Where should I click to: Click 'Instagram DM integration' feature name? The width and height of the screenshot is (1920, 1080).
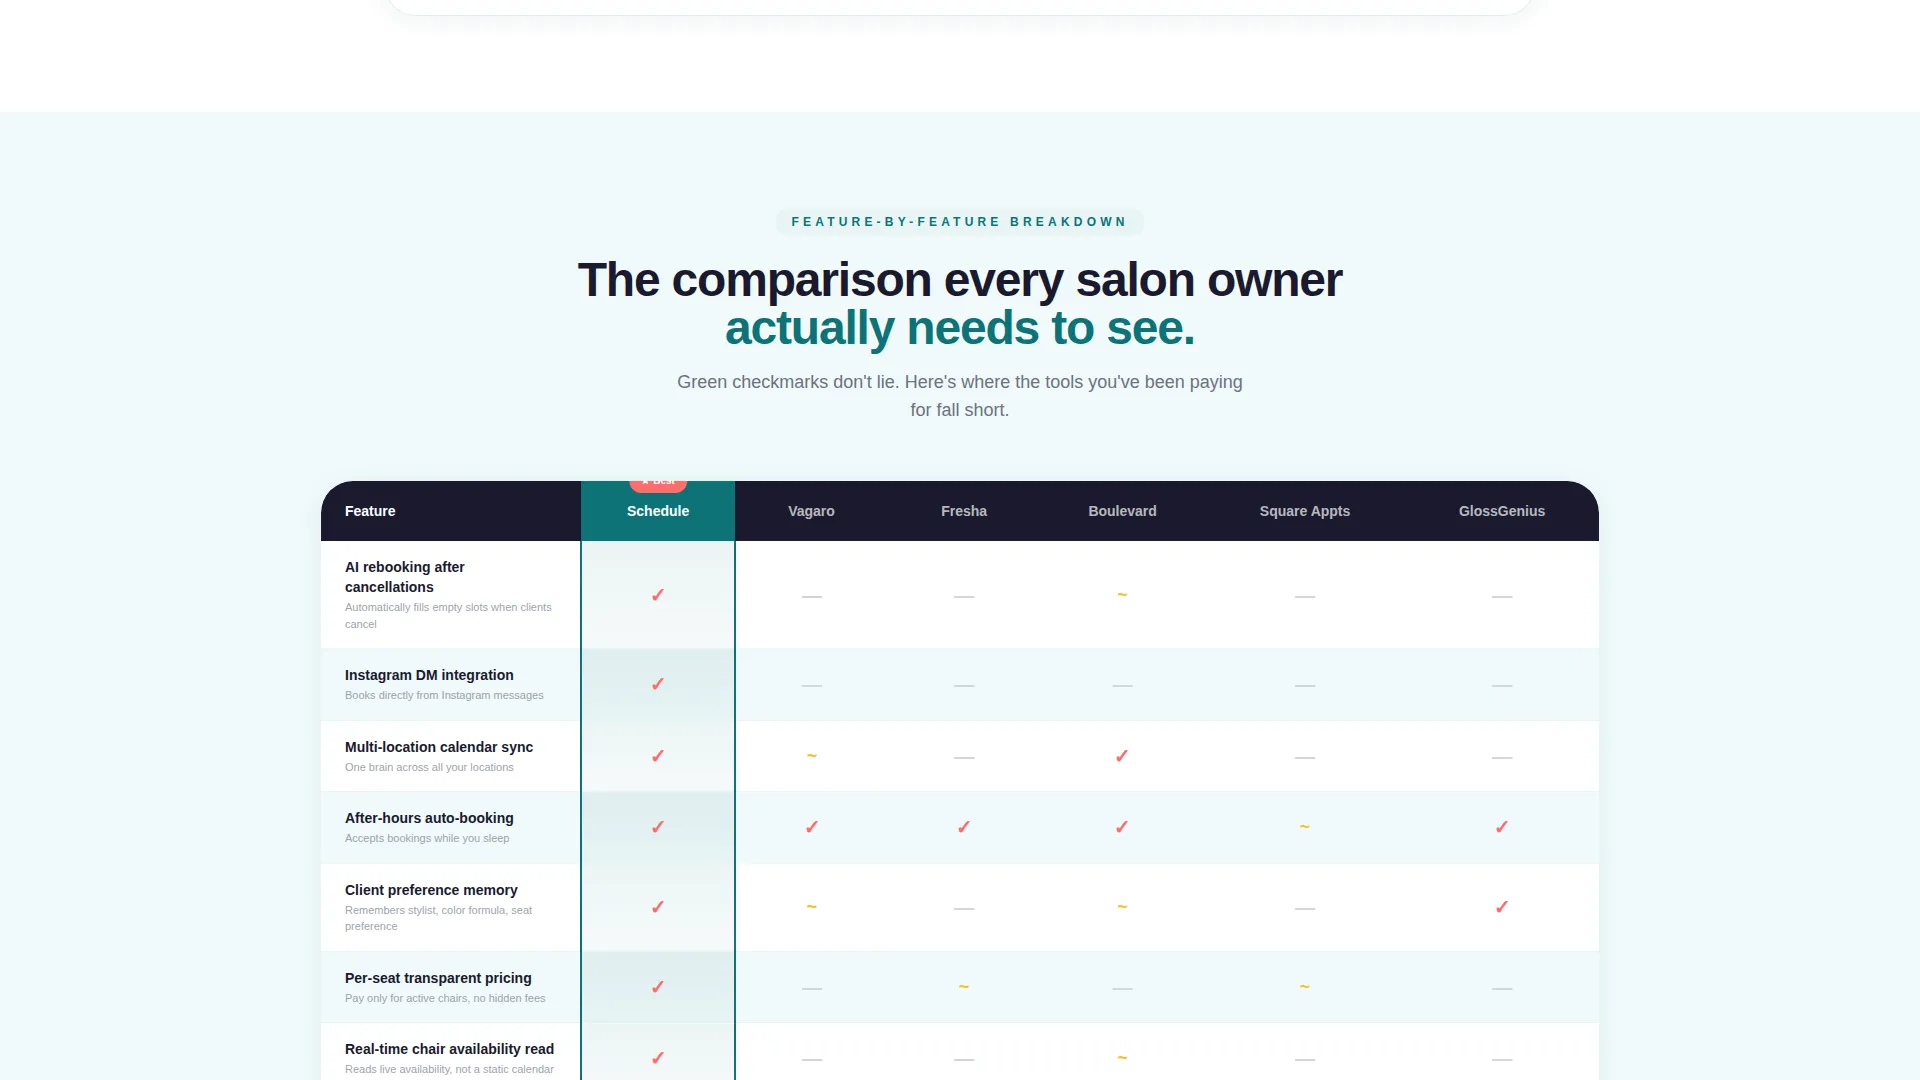tap(429, 675)
